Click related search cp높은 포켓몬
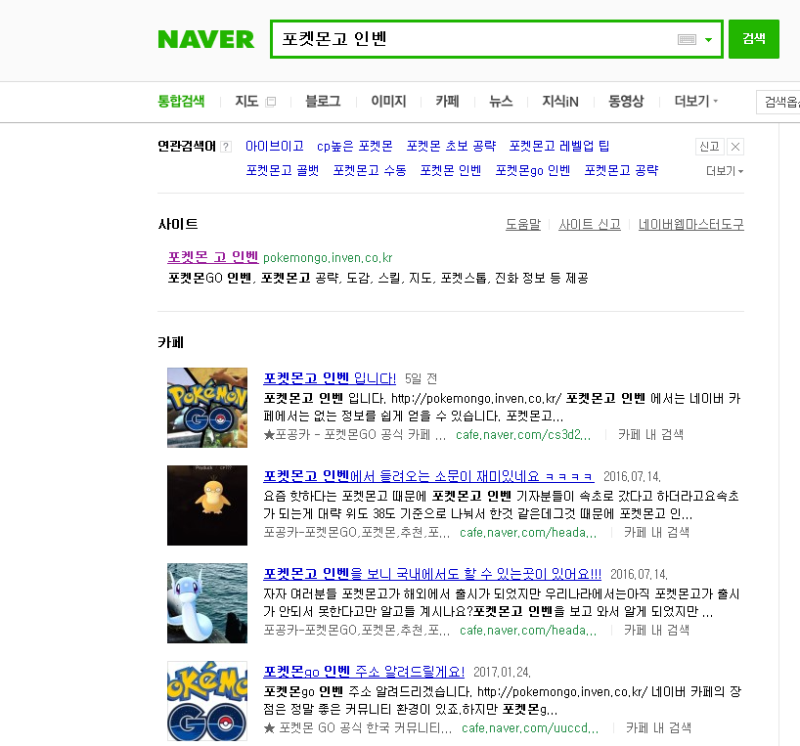The height and width of the screenshot is (746, 800). pos(355,146)
